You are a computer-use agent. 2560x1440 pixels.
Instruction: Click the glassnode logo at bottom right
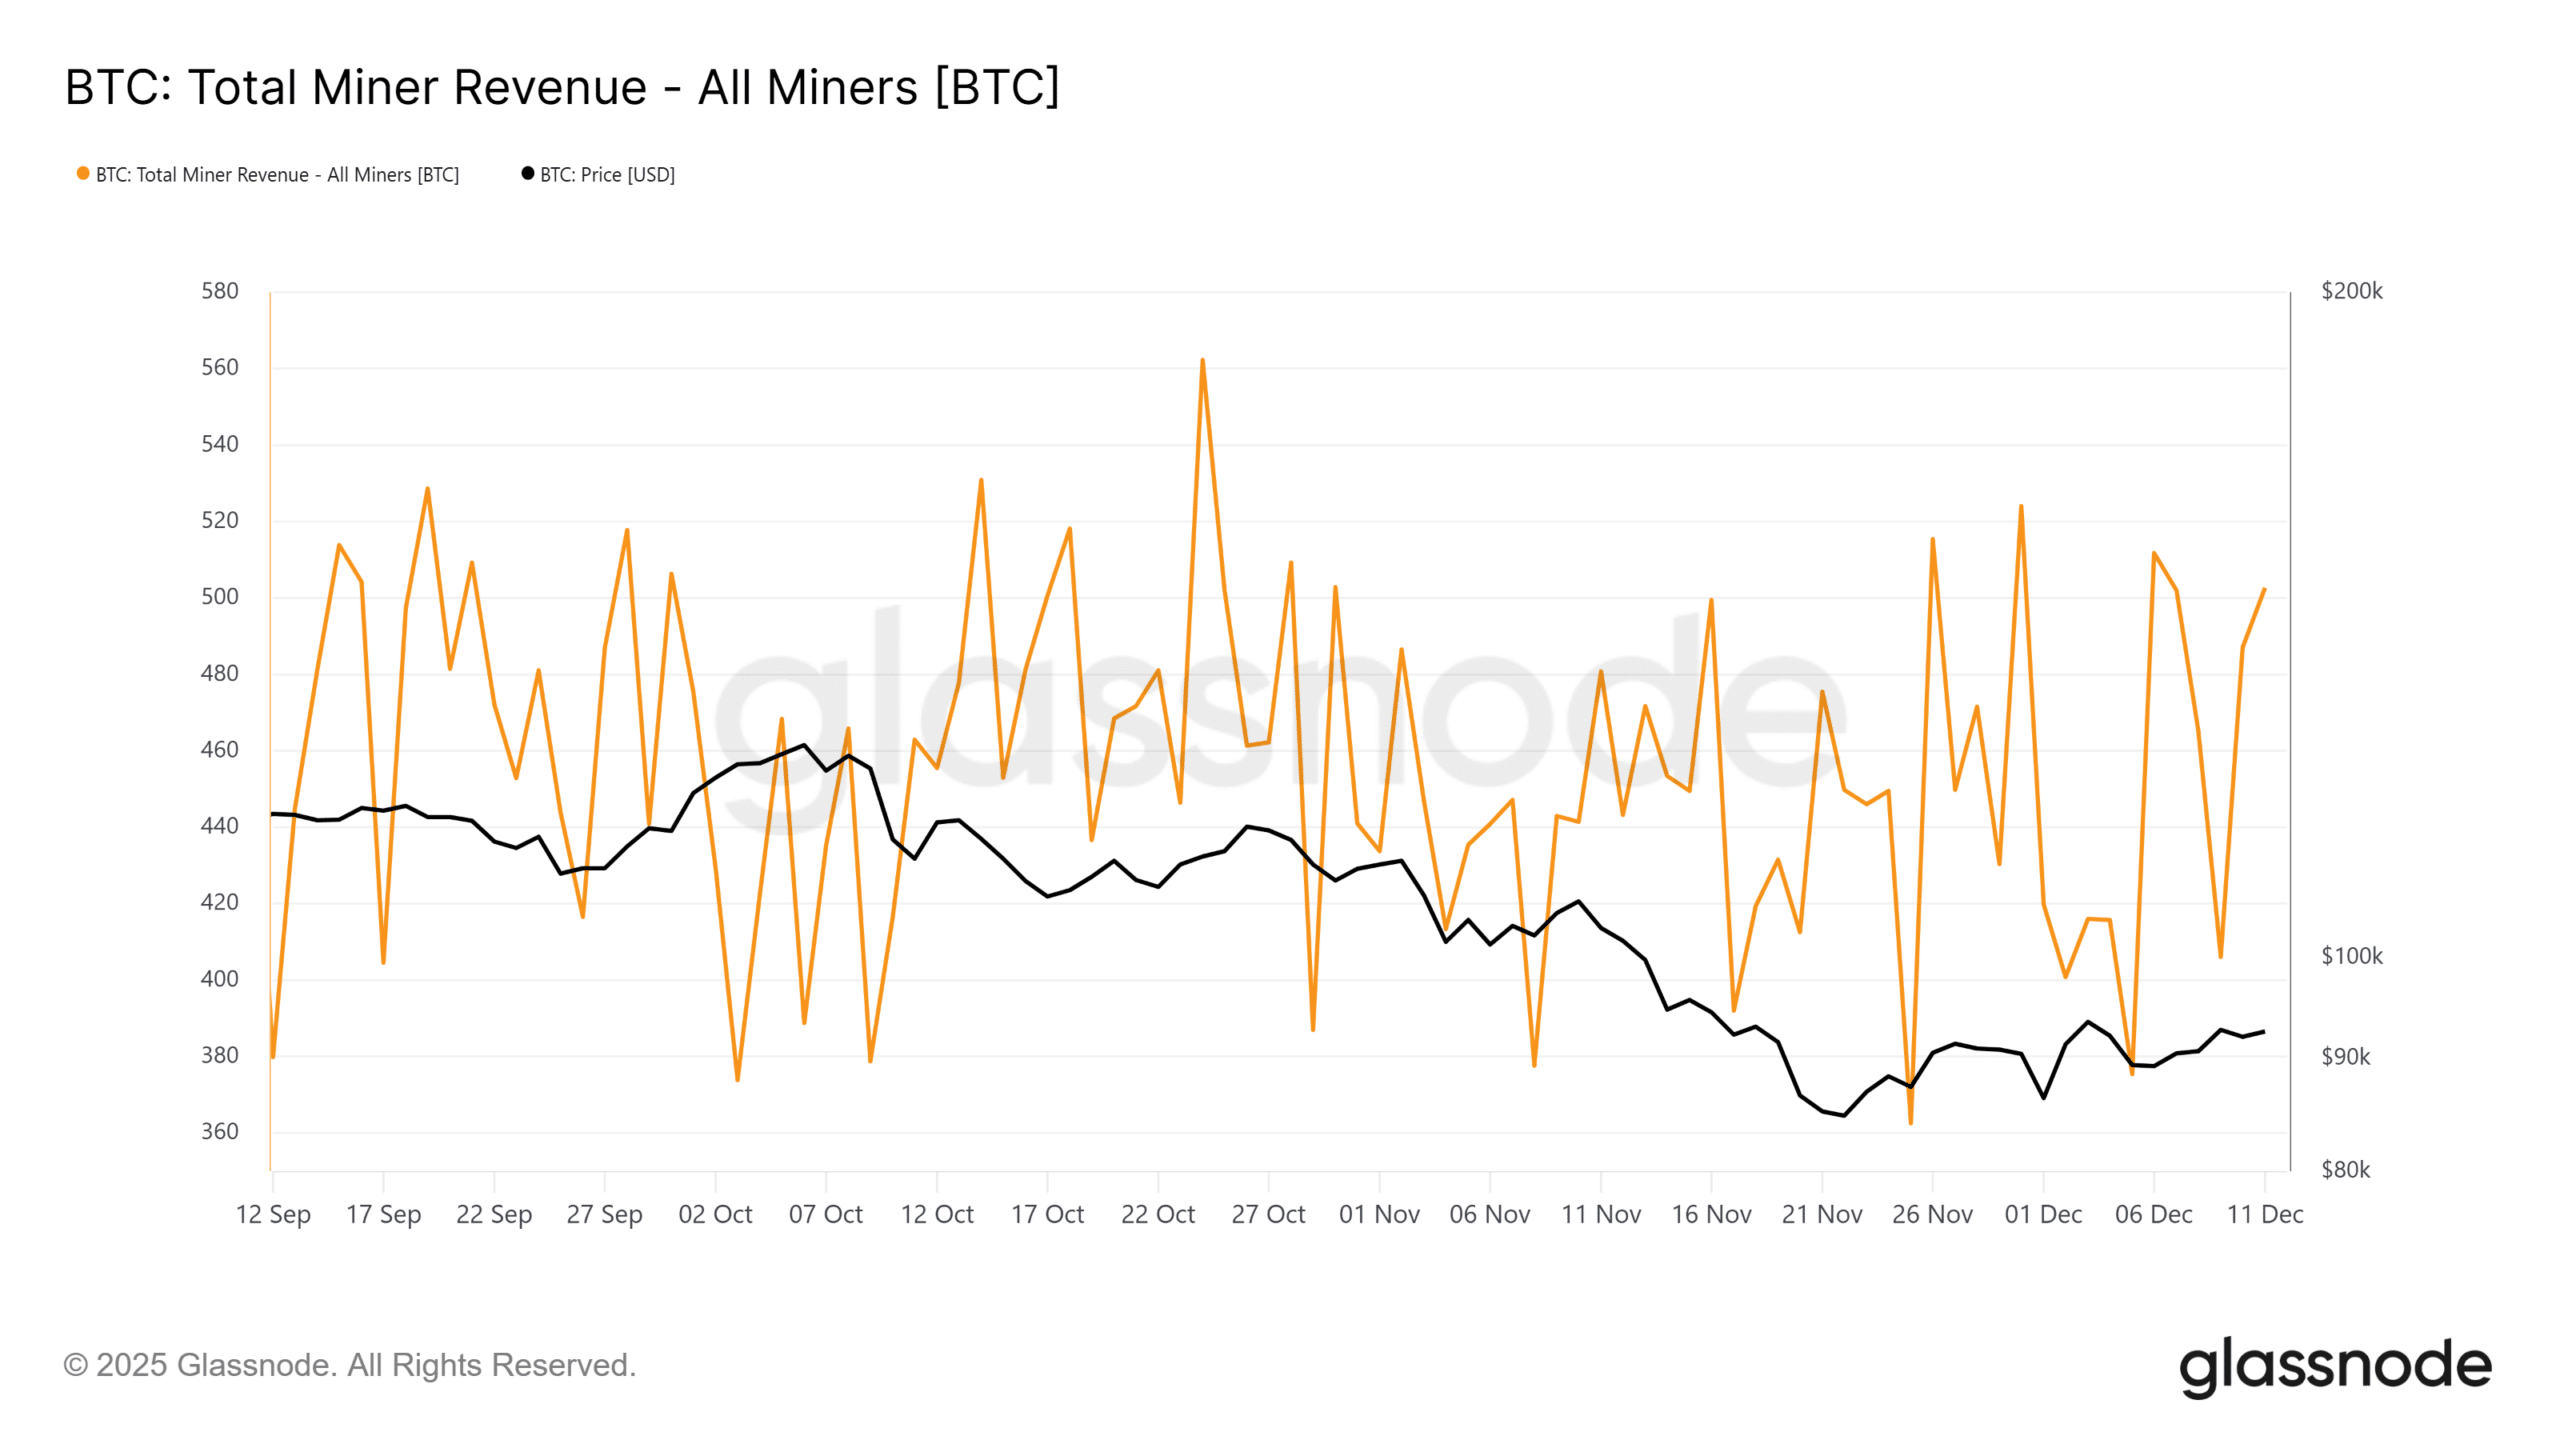point(2334,1366)
